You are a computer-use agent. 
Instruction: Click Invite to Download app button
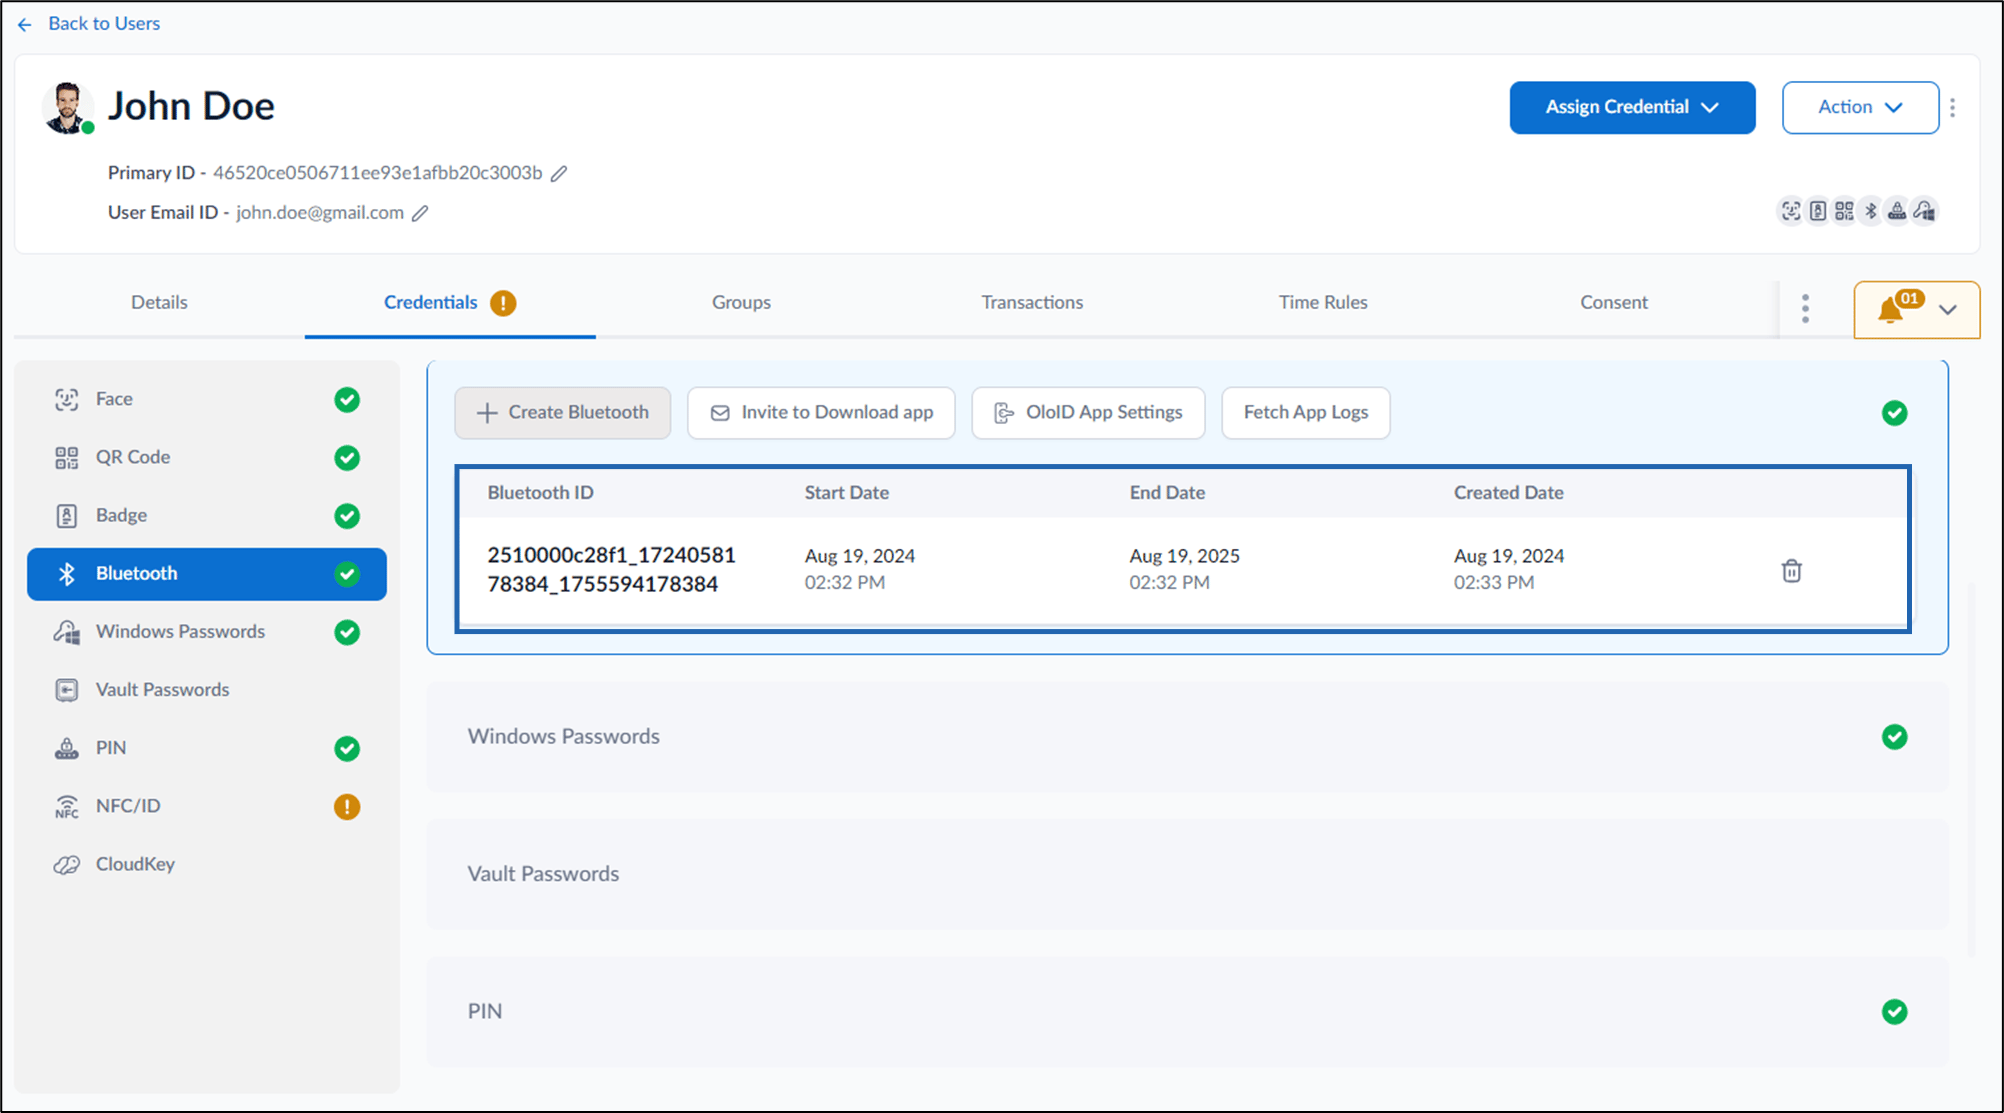tap(821, 413)
